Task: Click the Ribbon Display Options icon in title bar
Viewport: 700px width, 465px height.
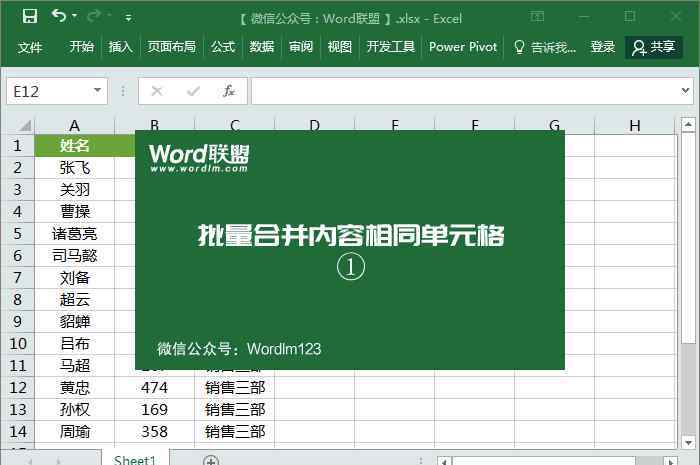Action: click(x=537, y=17)
